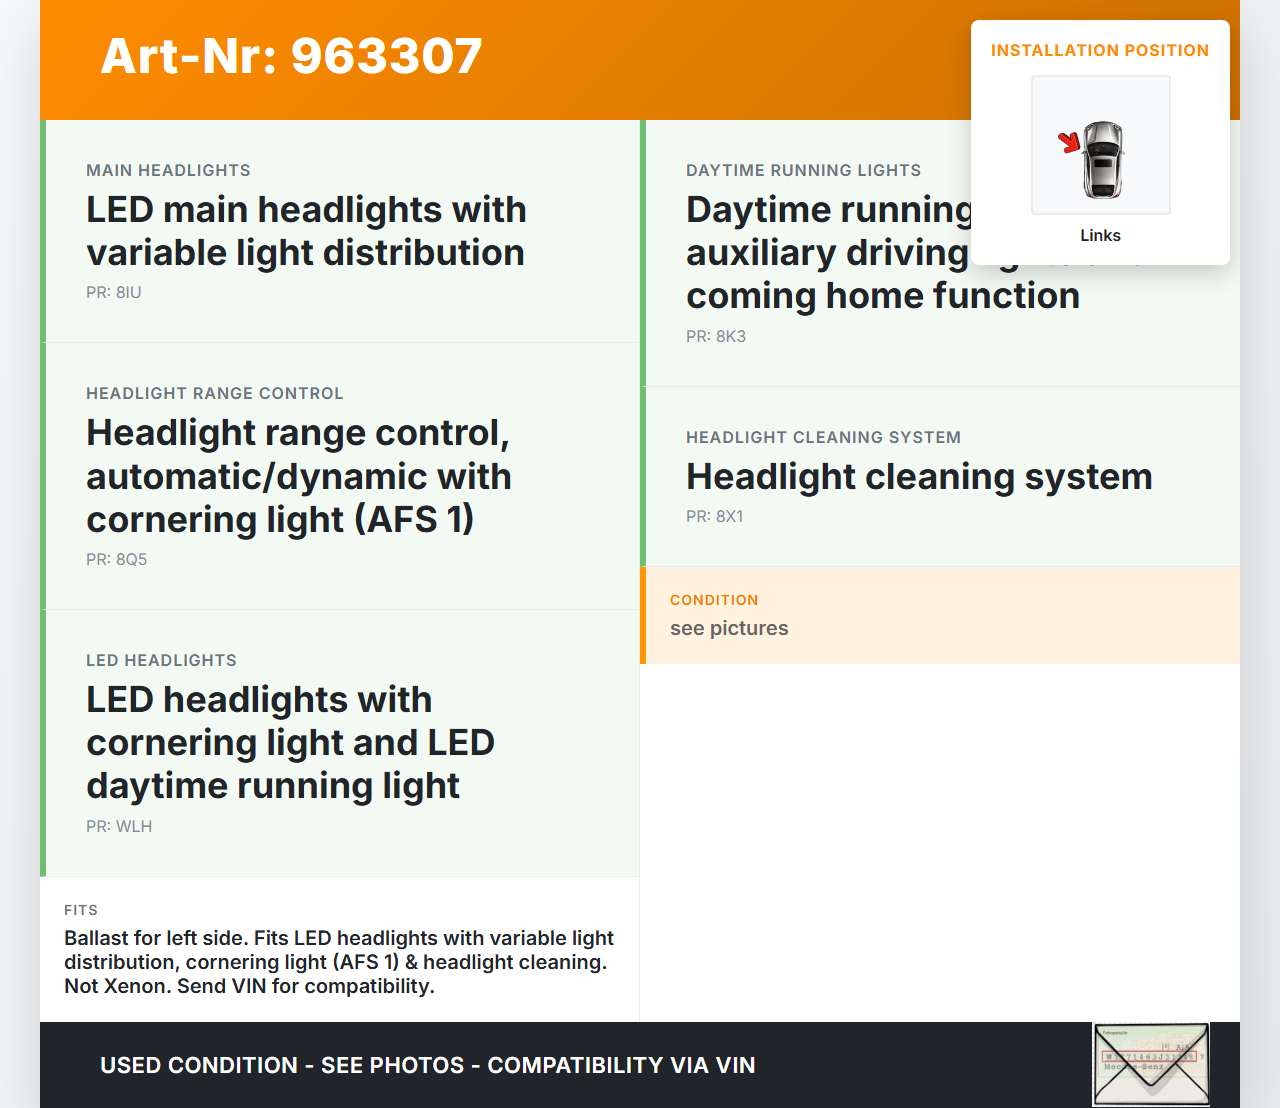Click the small uppercase "LED HEADLIGHTS" label
The width and height of the screenshot is (1280, 1108).
(161, 660)
